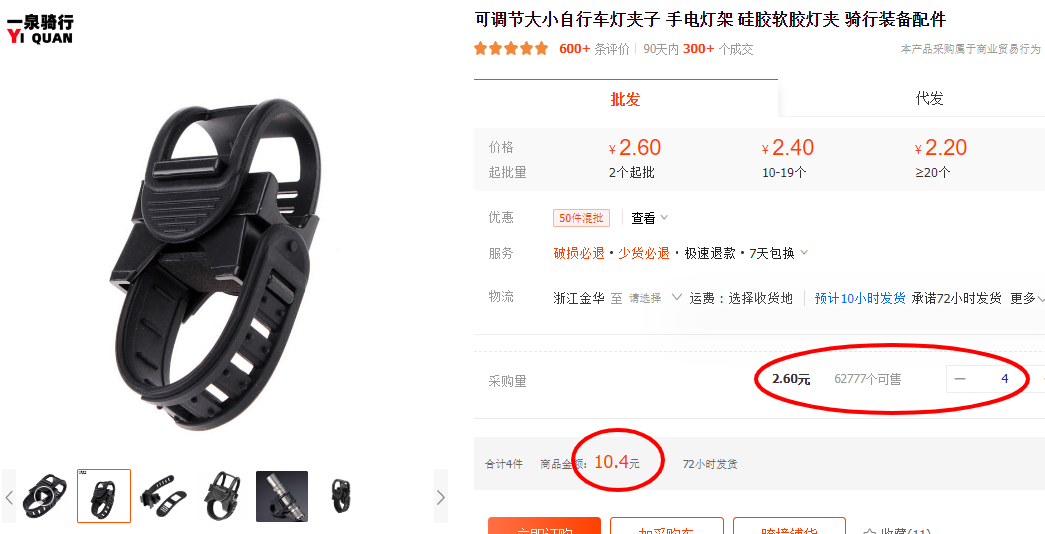Viewport: 1045px width, 534px height.
Task: Expand the service guarantees chevron
Action: pos(804,253)
